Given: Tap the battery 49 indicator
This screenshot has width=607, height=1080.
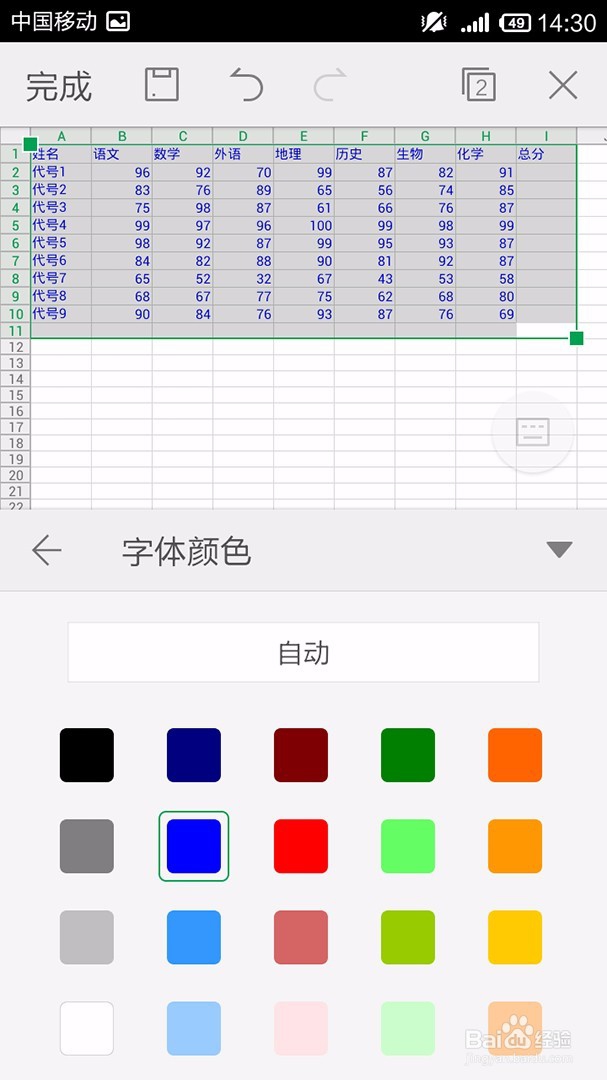Looking at the screenshot, I should coord(515,23).
